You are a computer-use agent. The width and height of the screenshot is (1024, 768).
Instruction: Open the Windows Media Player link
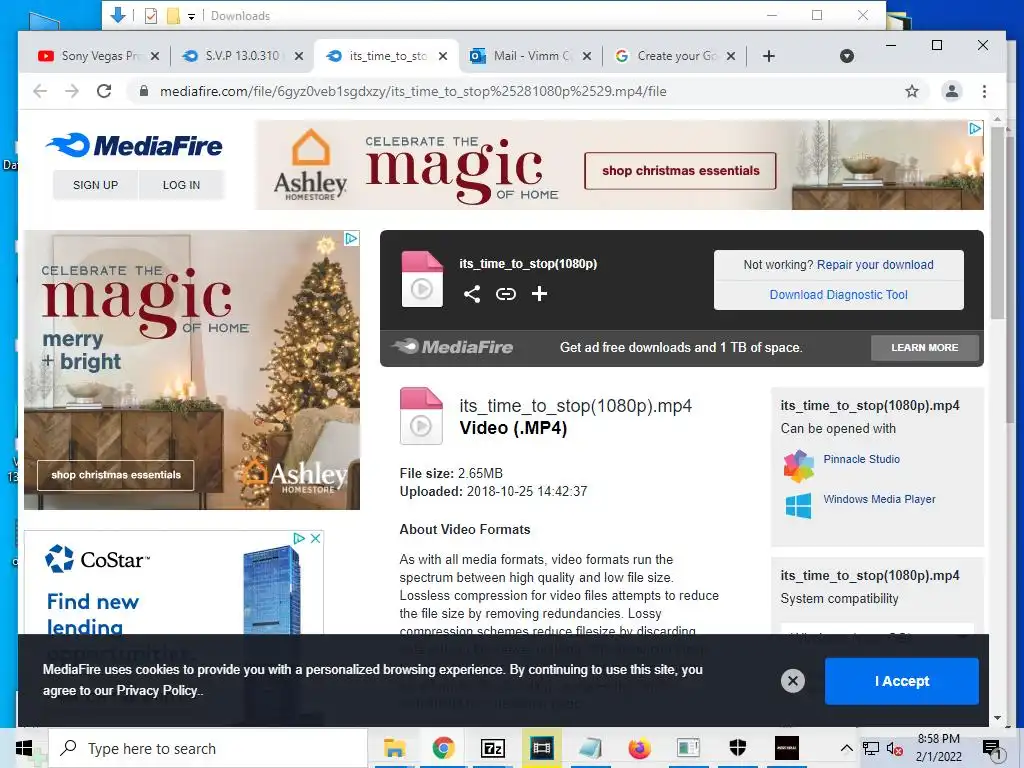[x=879, y=499]
